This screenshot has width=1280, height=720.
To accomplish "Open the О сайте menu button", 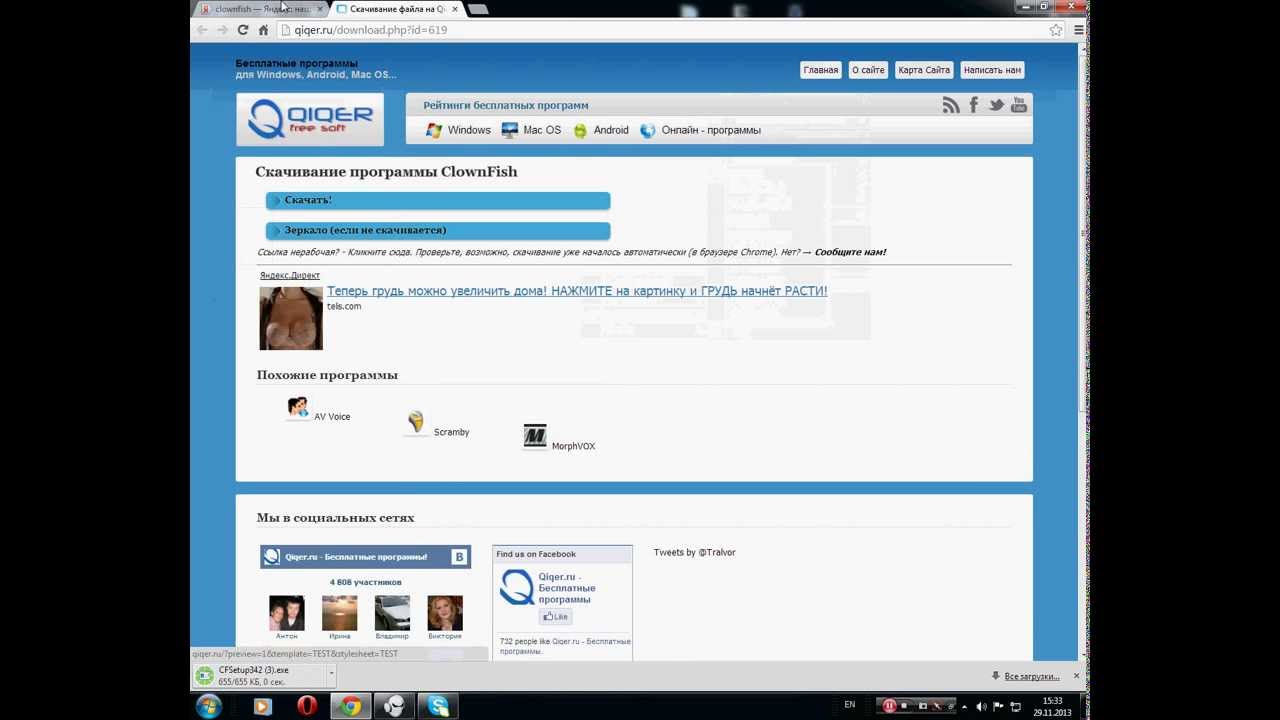I will 868,70.
